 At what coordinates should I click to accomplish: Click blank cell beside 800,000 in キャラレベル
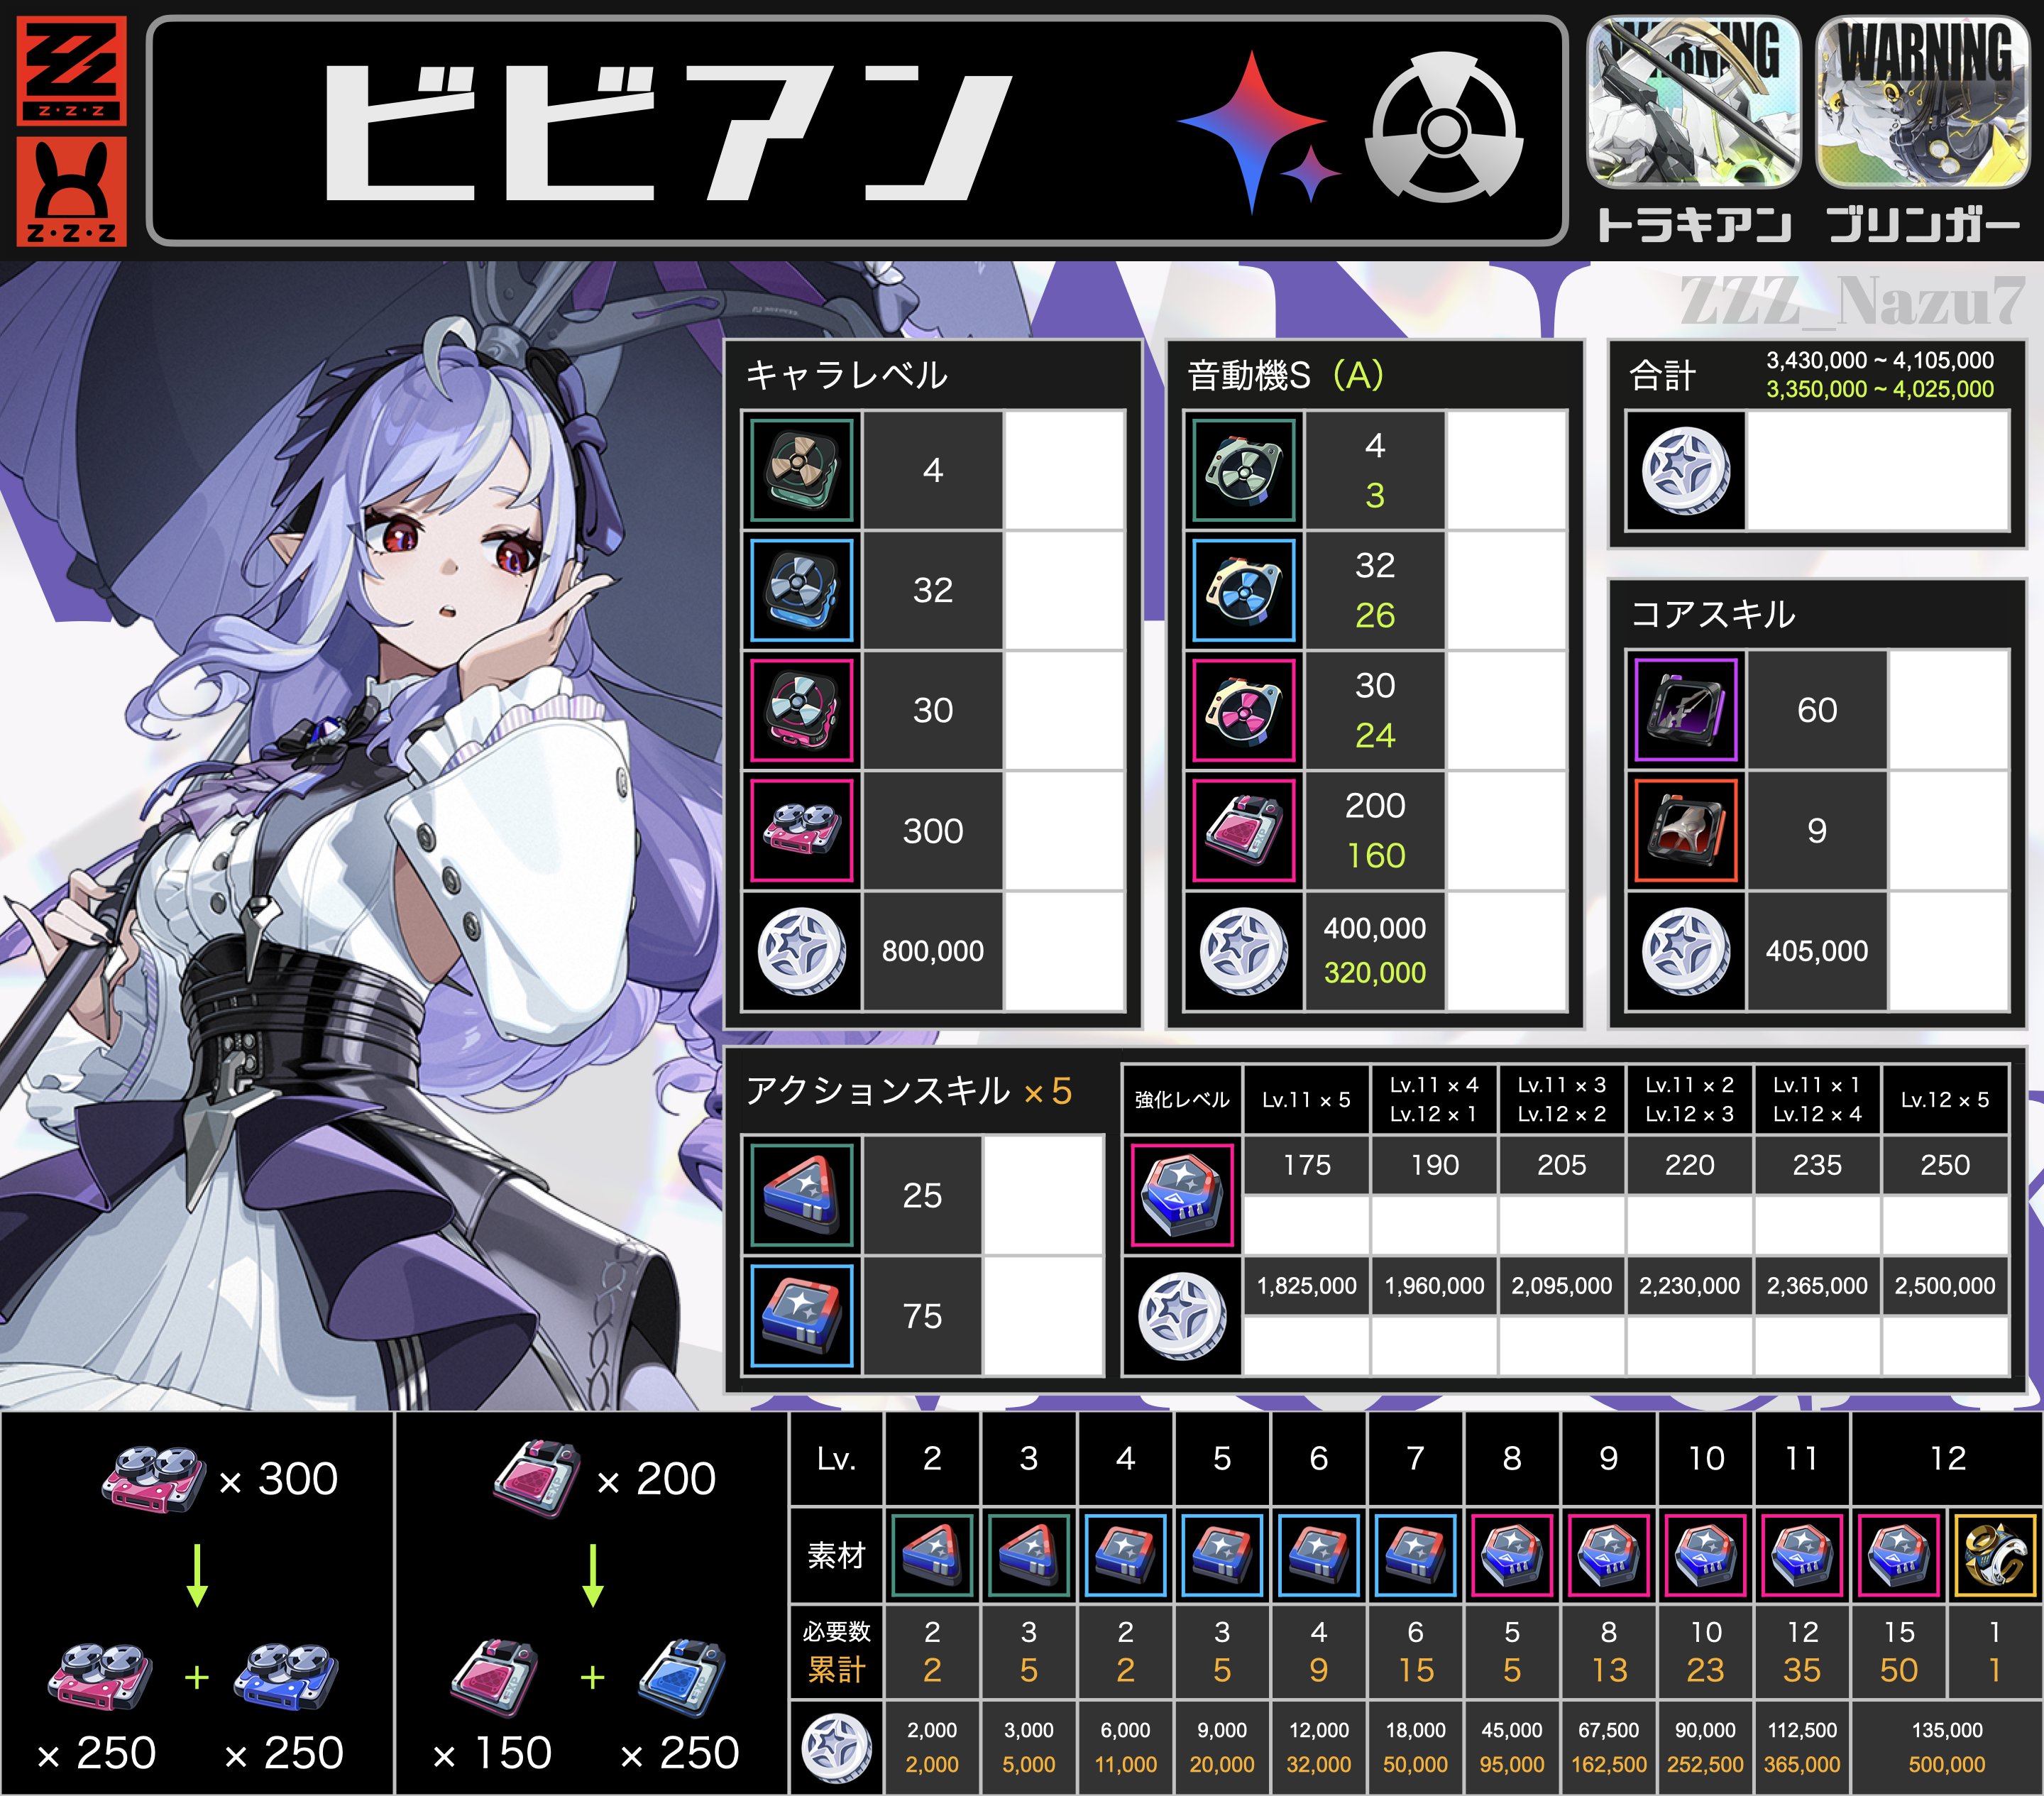click(x=1064, y=950)
